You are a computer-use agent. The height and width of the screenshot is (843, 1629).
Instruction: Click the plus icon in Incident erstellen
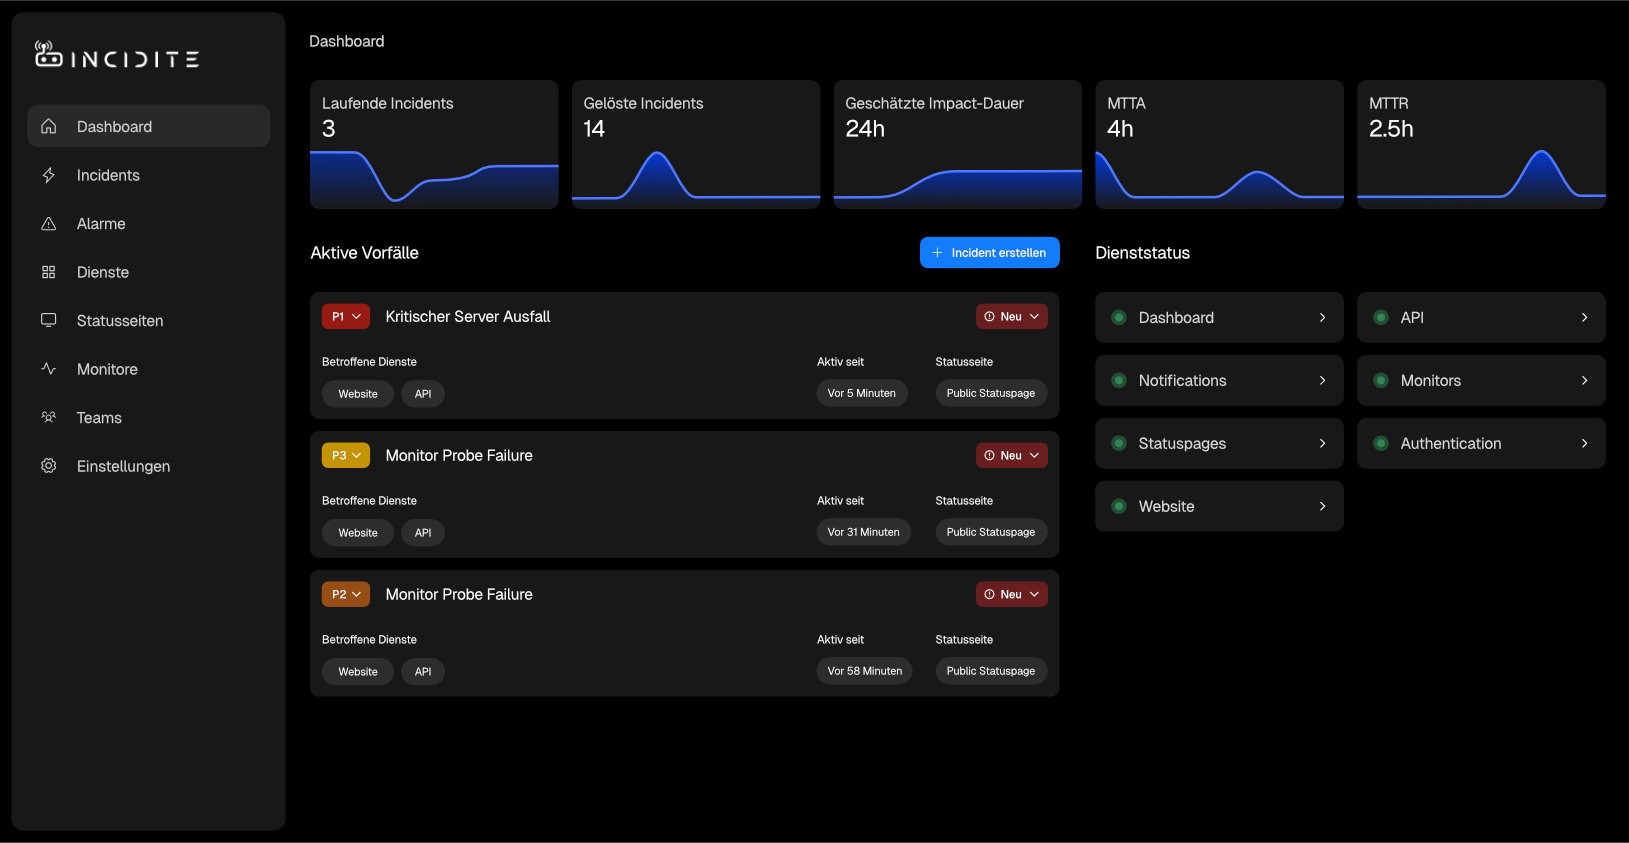[x=937, y=253]
